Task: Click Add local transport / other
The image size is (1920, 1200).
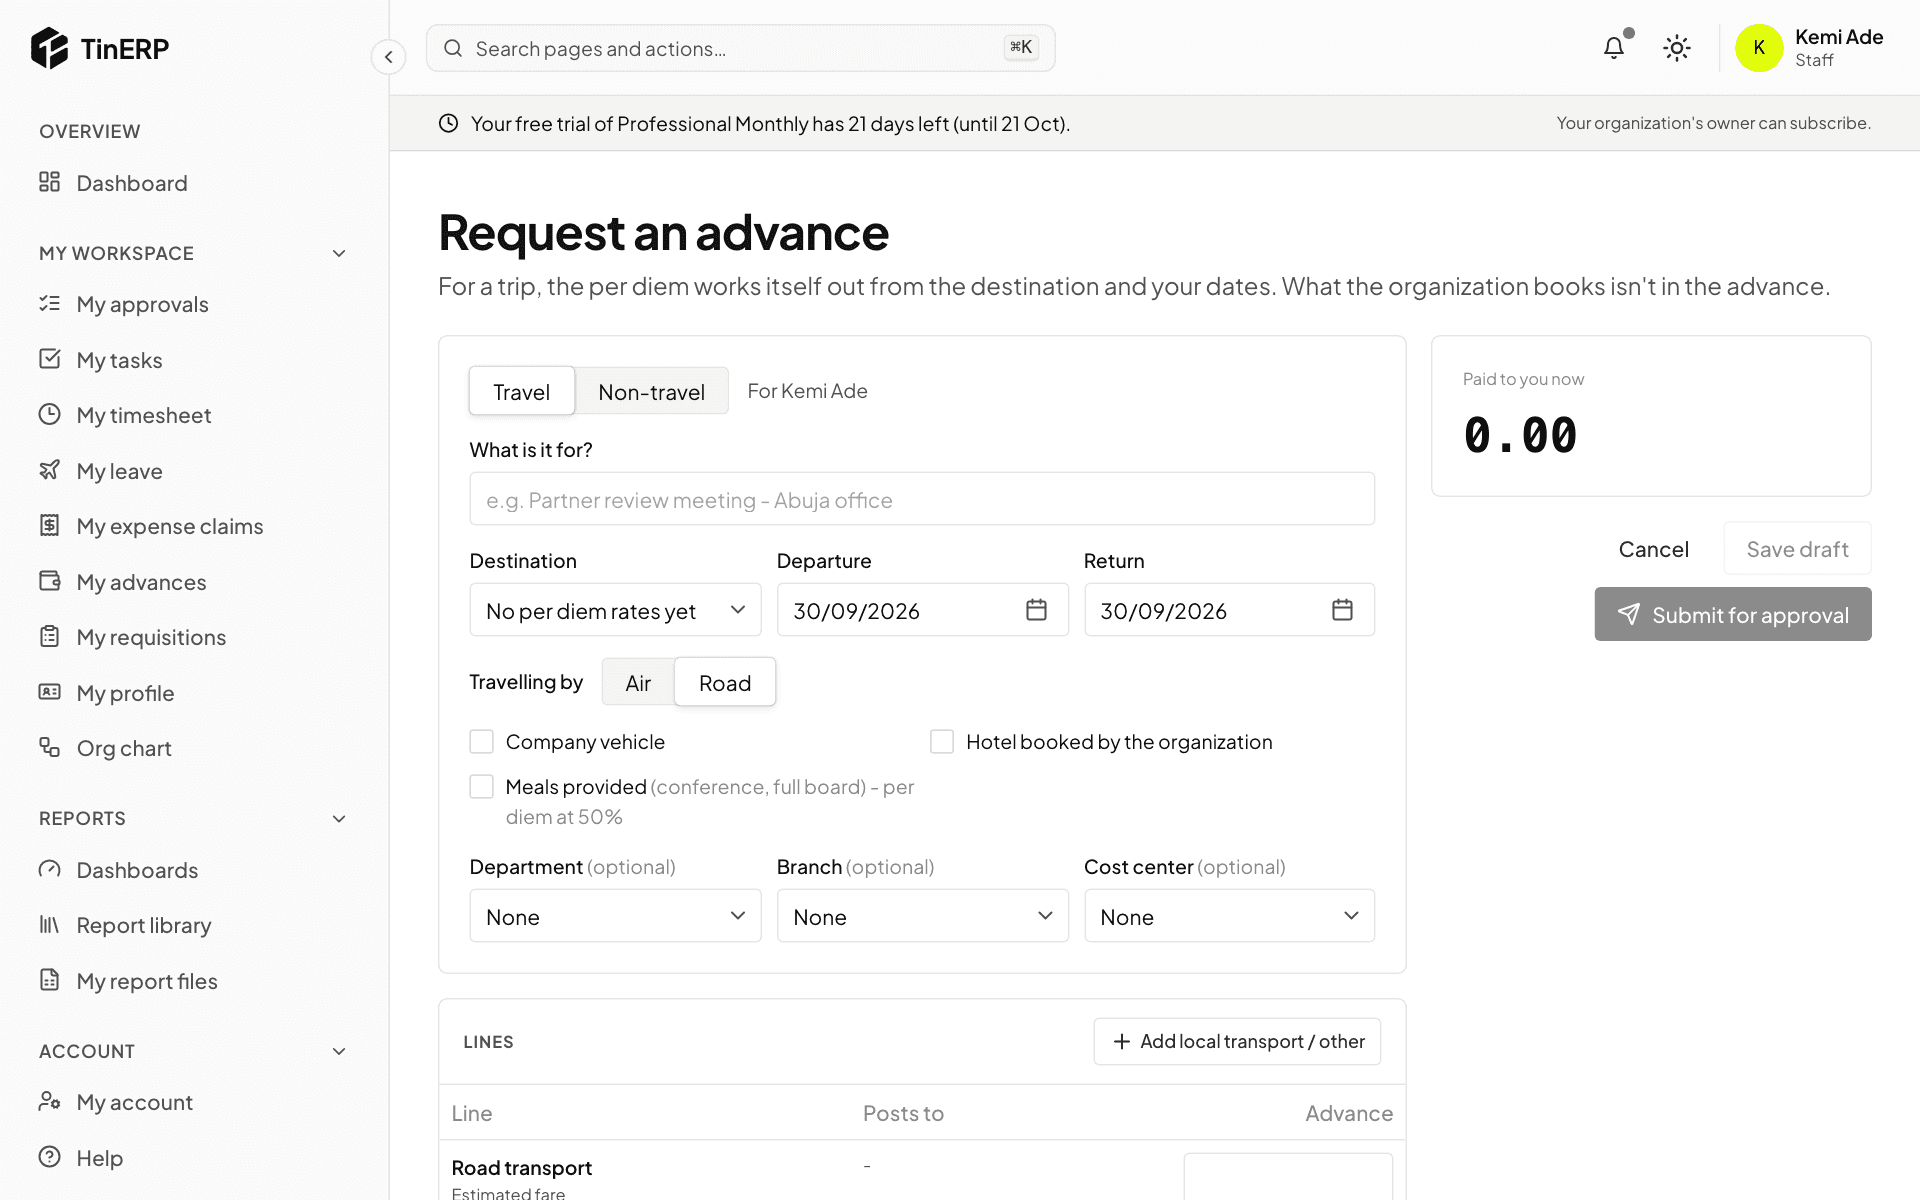Action: pyautogui.click(x=1237, y=1042)
